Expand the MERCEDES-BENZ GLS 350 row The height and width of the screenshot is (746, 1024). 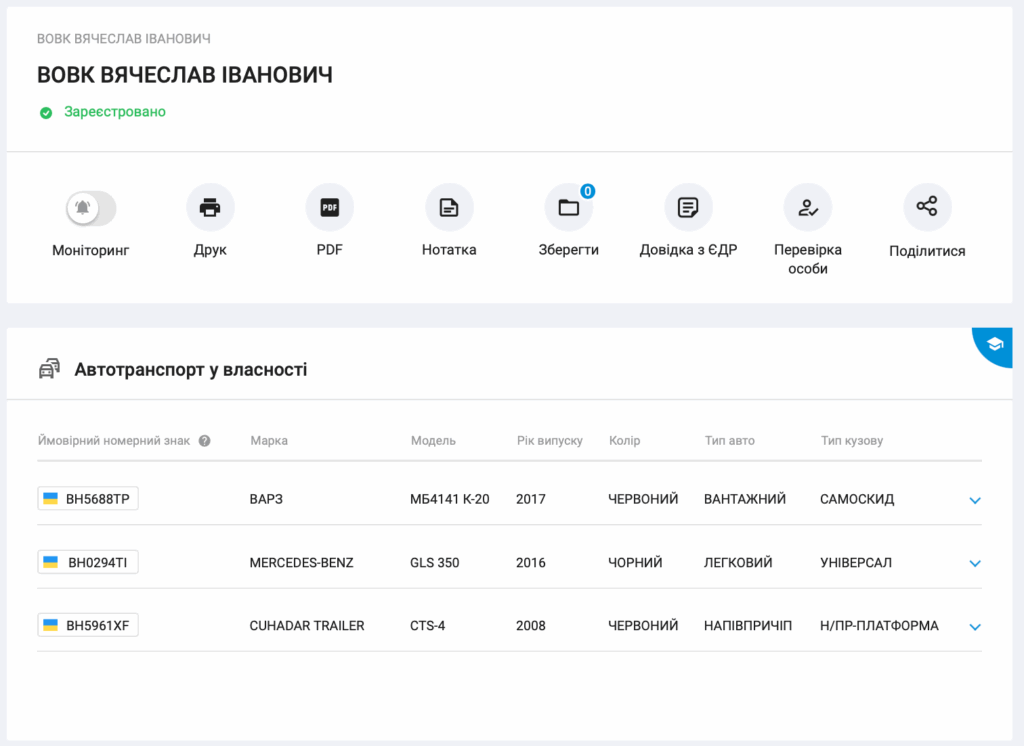(x=975, y=564)
